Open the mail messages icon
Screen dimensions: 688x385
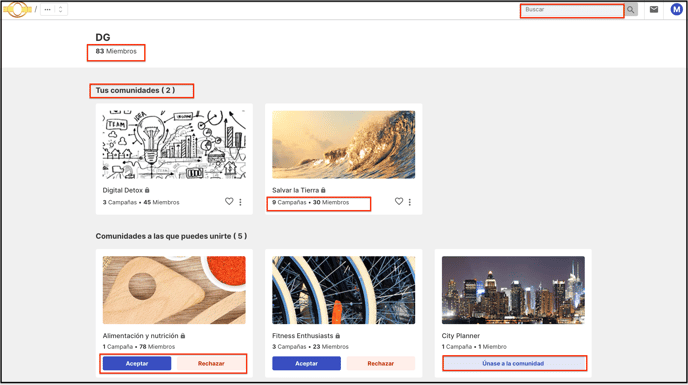coord(654,9)
